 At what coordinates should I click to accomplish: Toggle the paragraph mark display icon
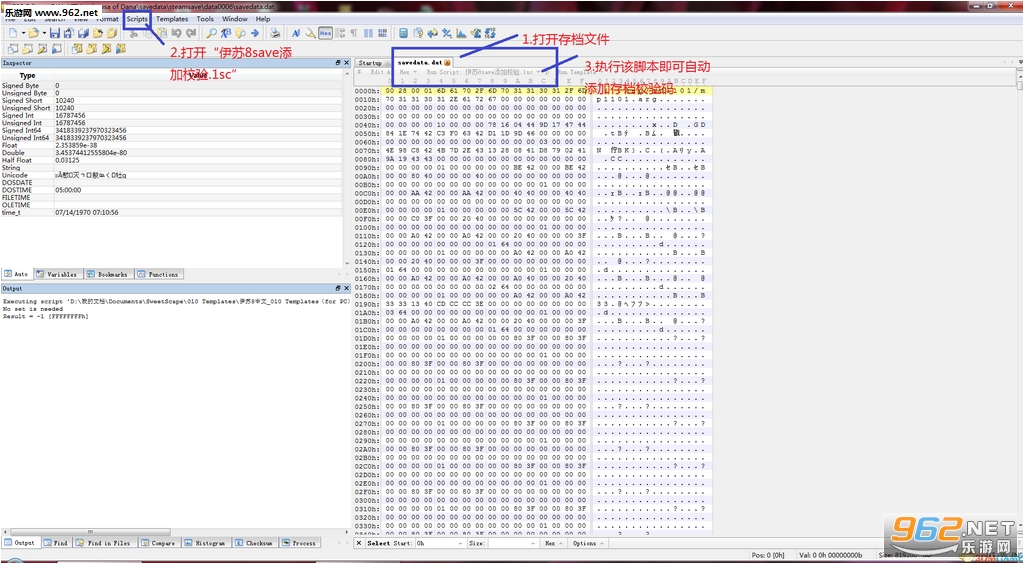[353, 33]
